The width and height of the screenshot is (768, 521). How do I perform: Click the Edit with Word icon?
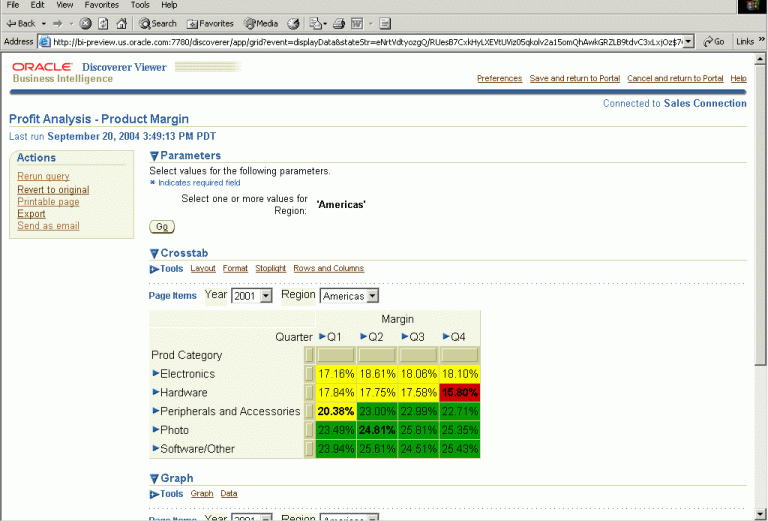point(357,24)
